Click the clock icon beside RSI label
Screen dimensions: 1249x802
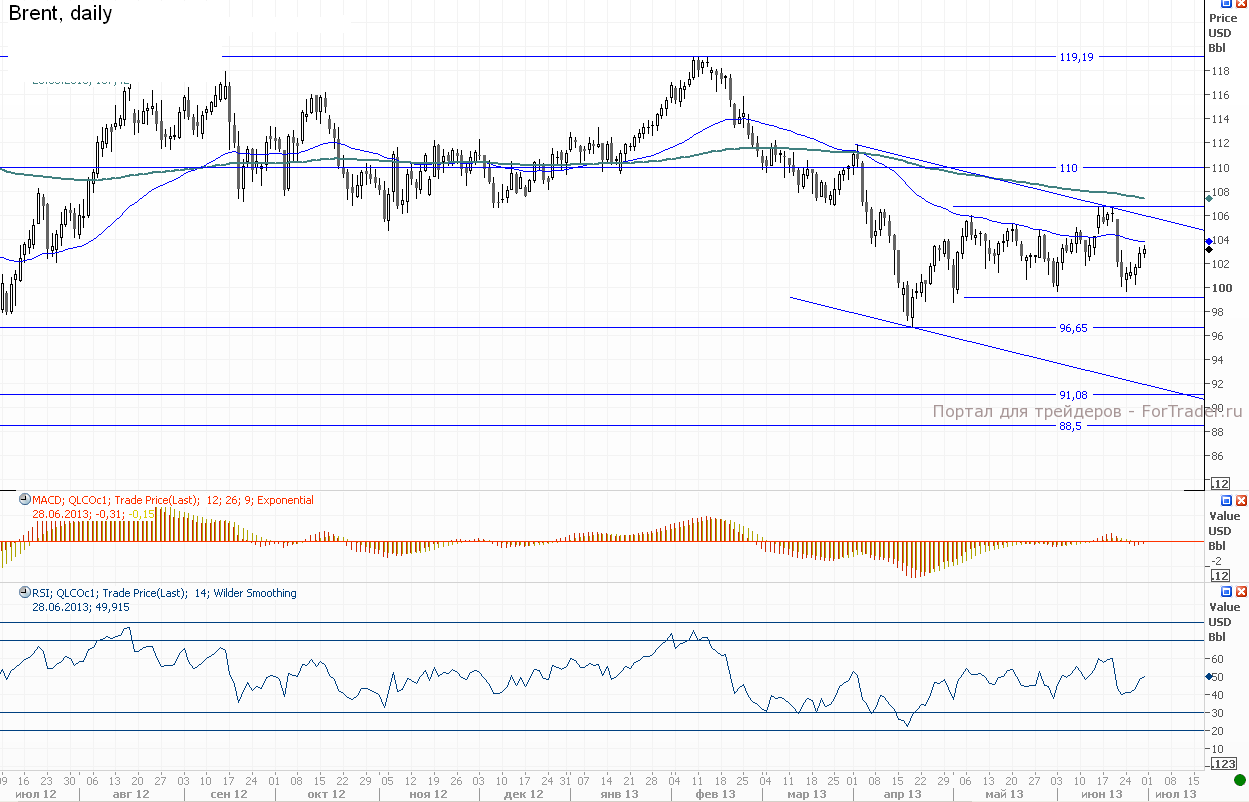coord(25,592)
